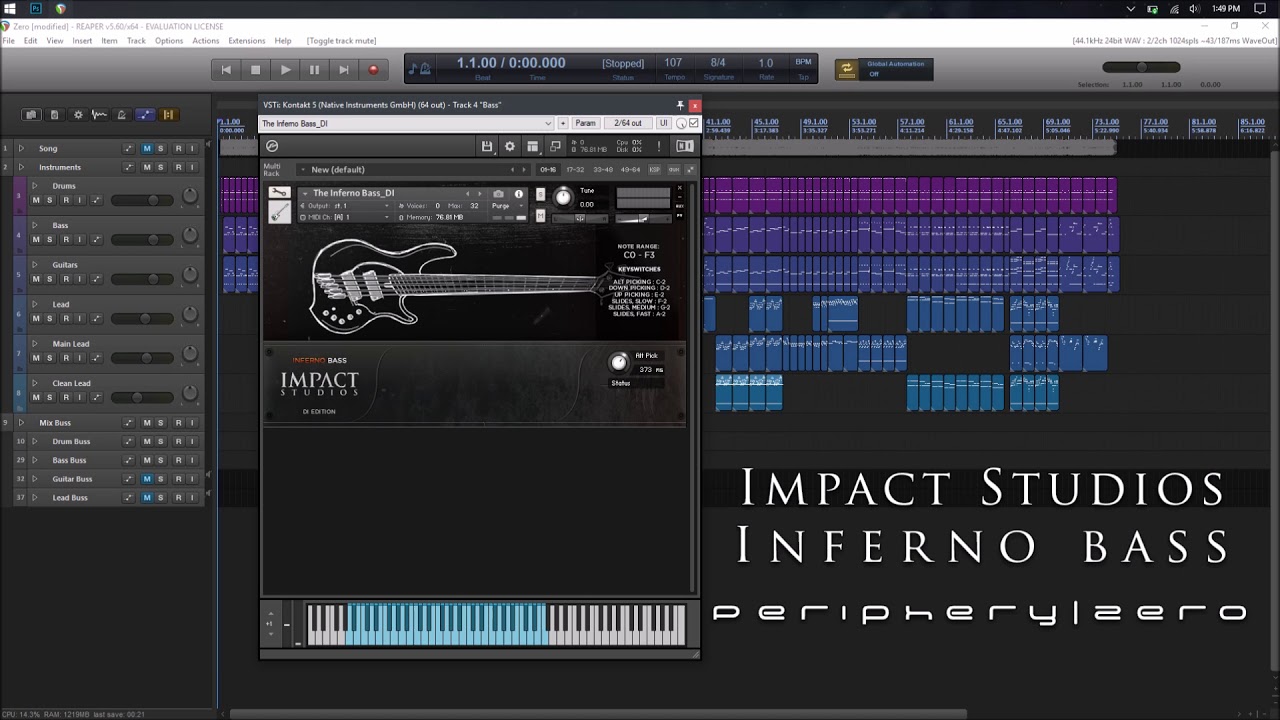Click the Kontakt logo in the header

[272, 146]
